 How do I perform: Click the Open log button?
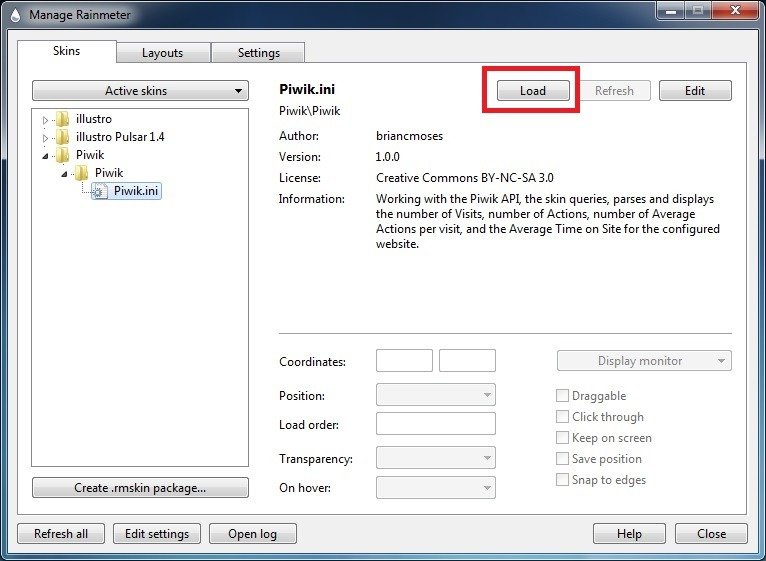pos(253,534)
